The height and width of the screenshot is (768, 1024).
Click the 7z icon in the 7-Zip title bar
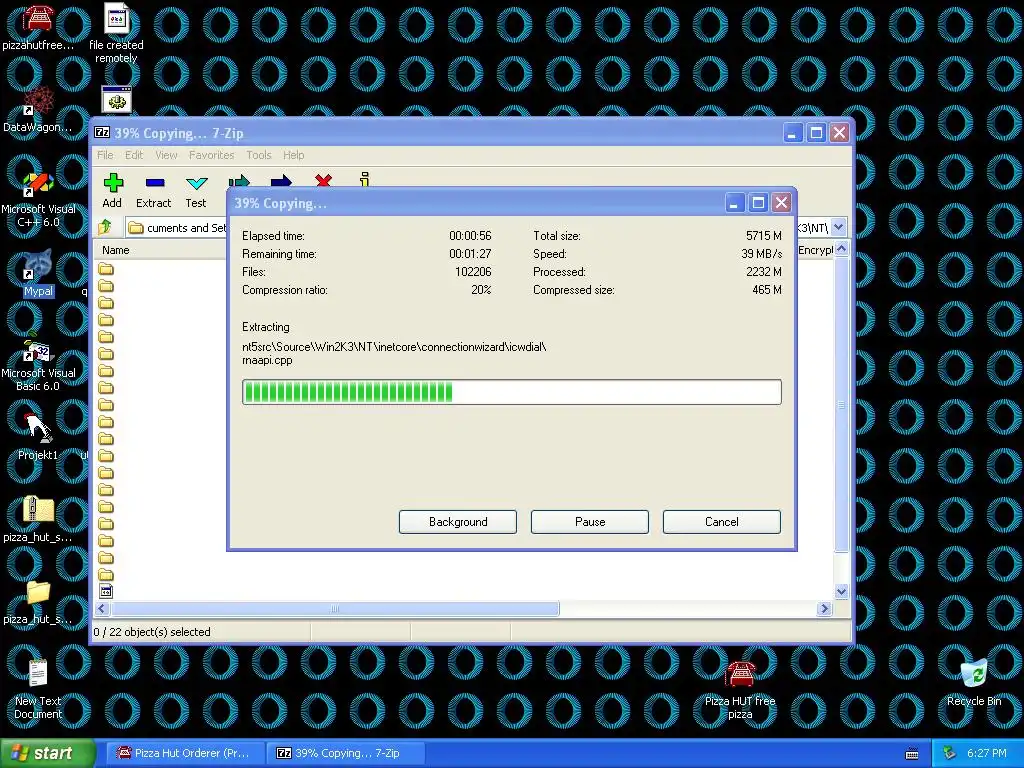[x=102, y=133]
